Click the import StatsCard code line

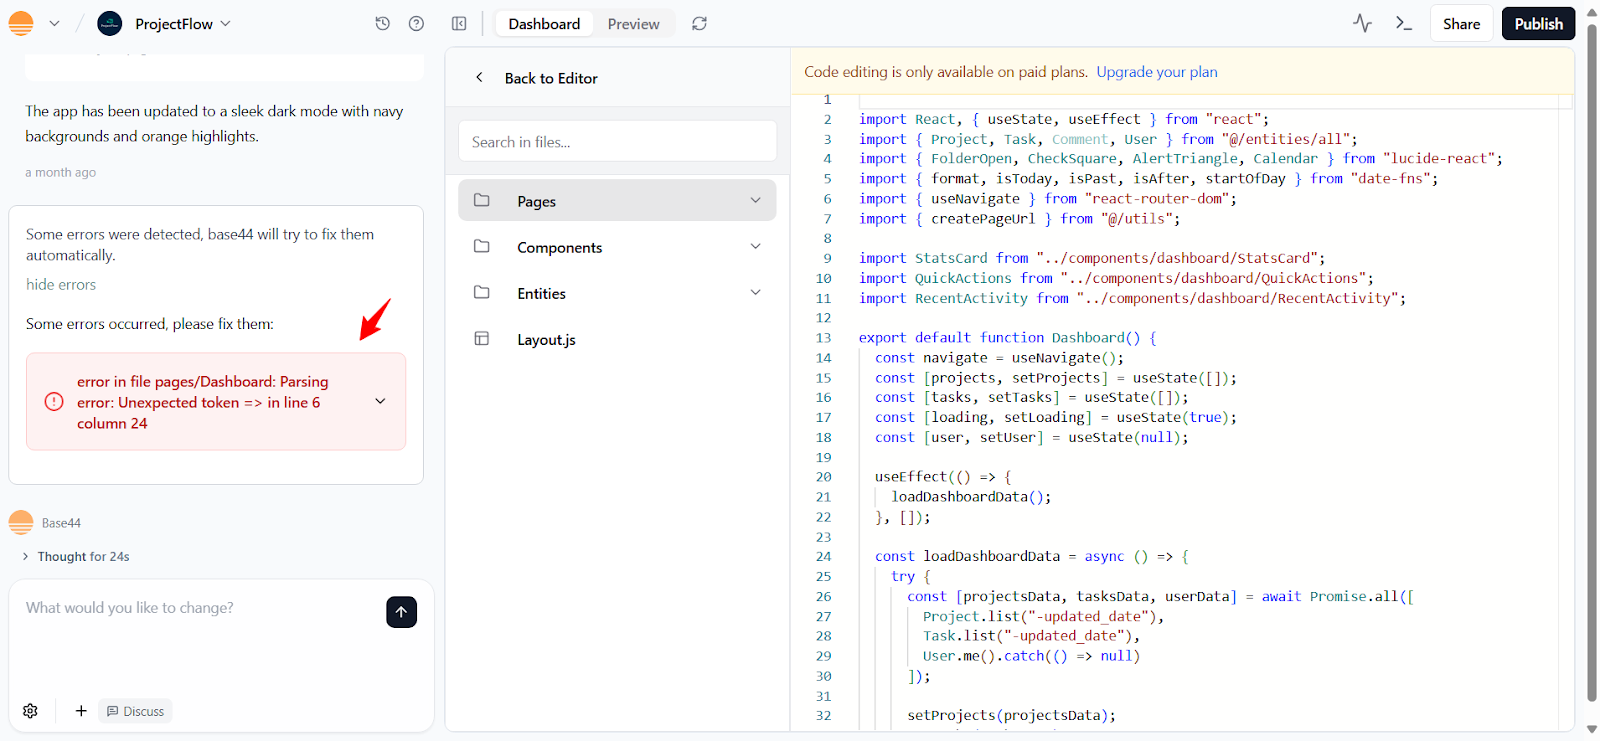(1092, 258)
